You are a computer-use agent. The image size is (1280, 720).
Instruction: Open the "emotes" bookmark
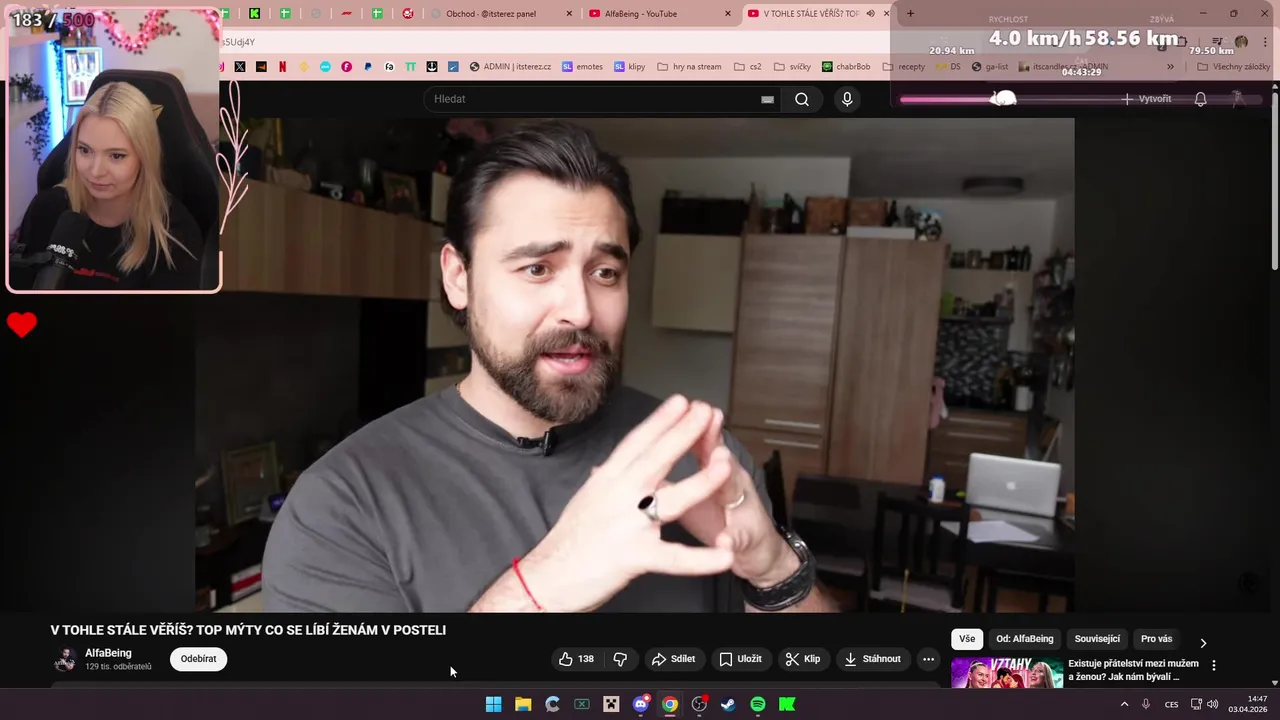(x=582, y=67)
